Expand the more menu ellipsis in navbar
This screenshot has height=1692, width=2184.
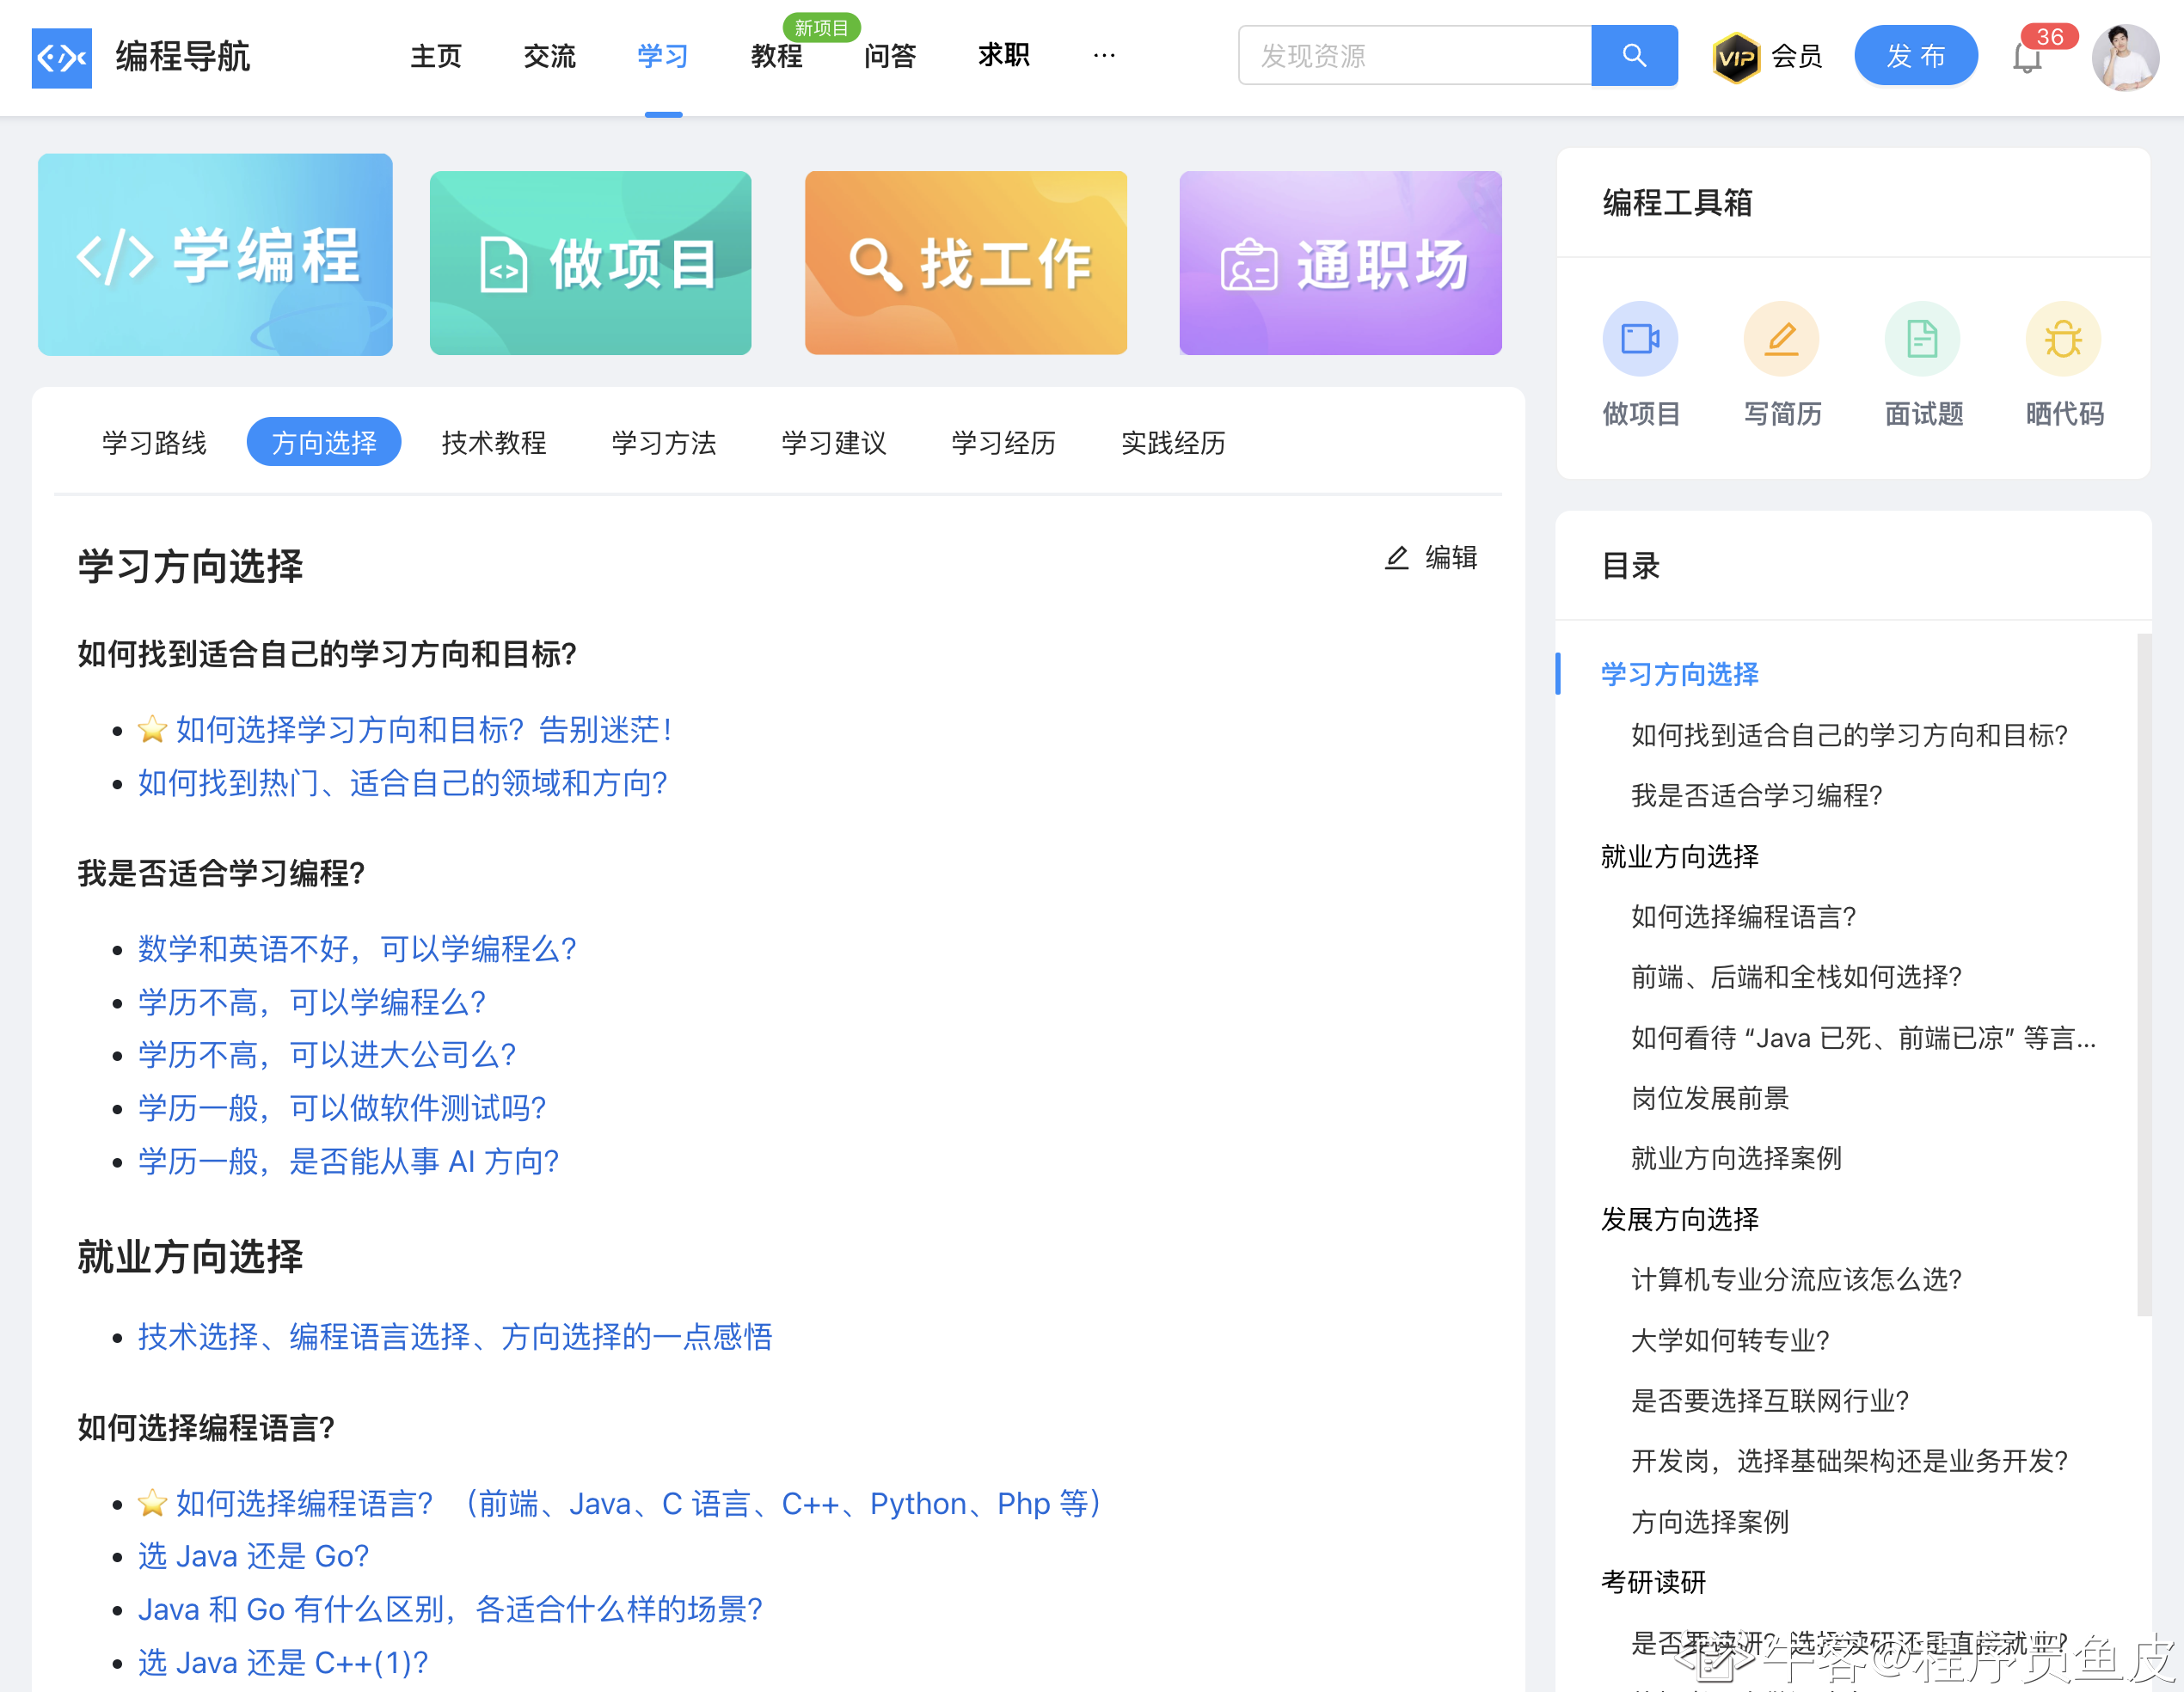pyautogui.click(x=1104, y=56)
